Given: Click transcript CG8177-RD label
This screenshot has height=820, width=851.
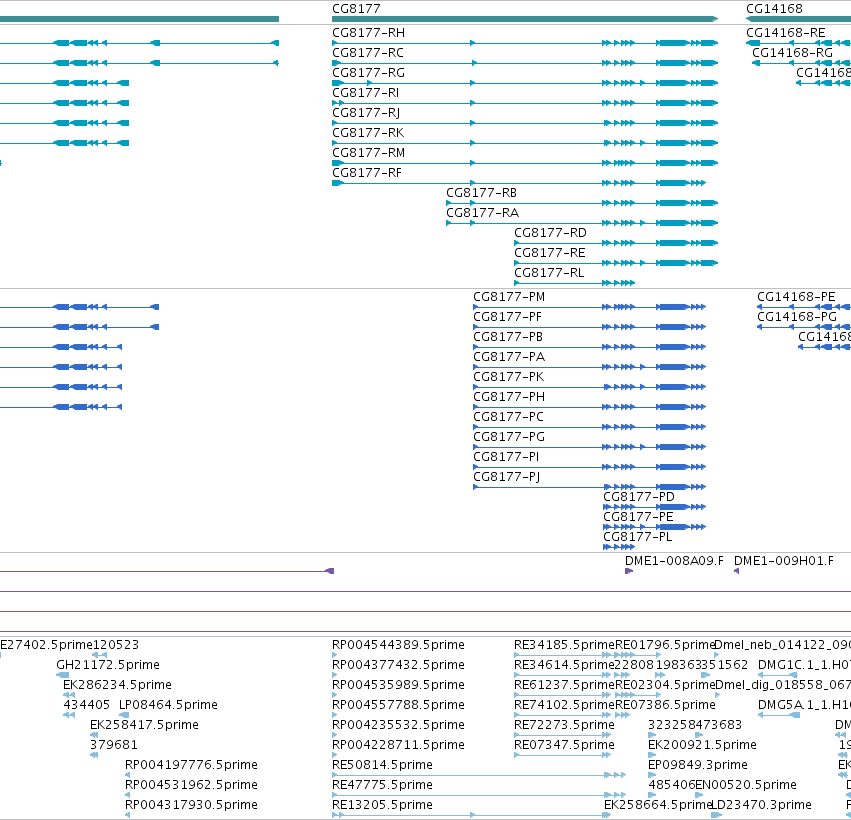Looking at the screenshot, I should 550,233.
